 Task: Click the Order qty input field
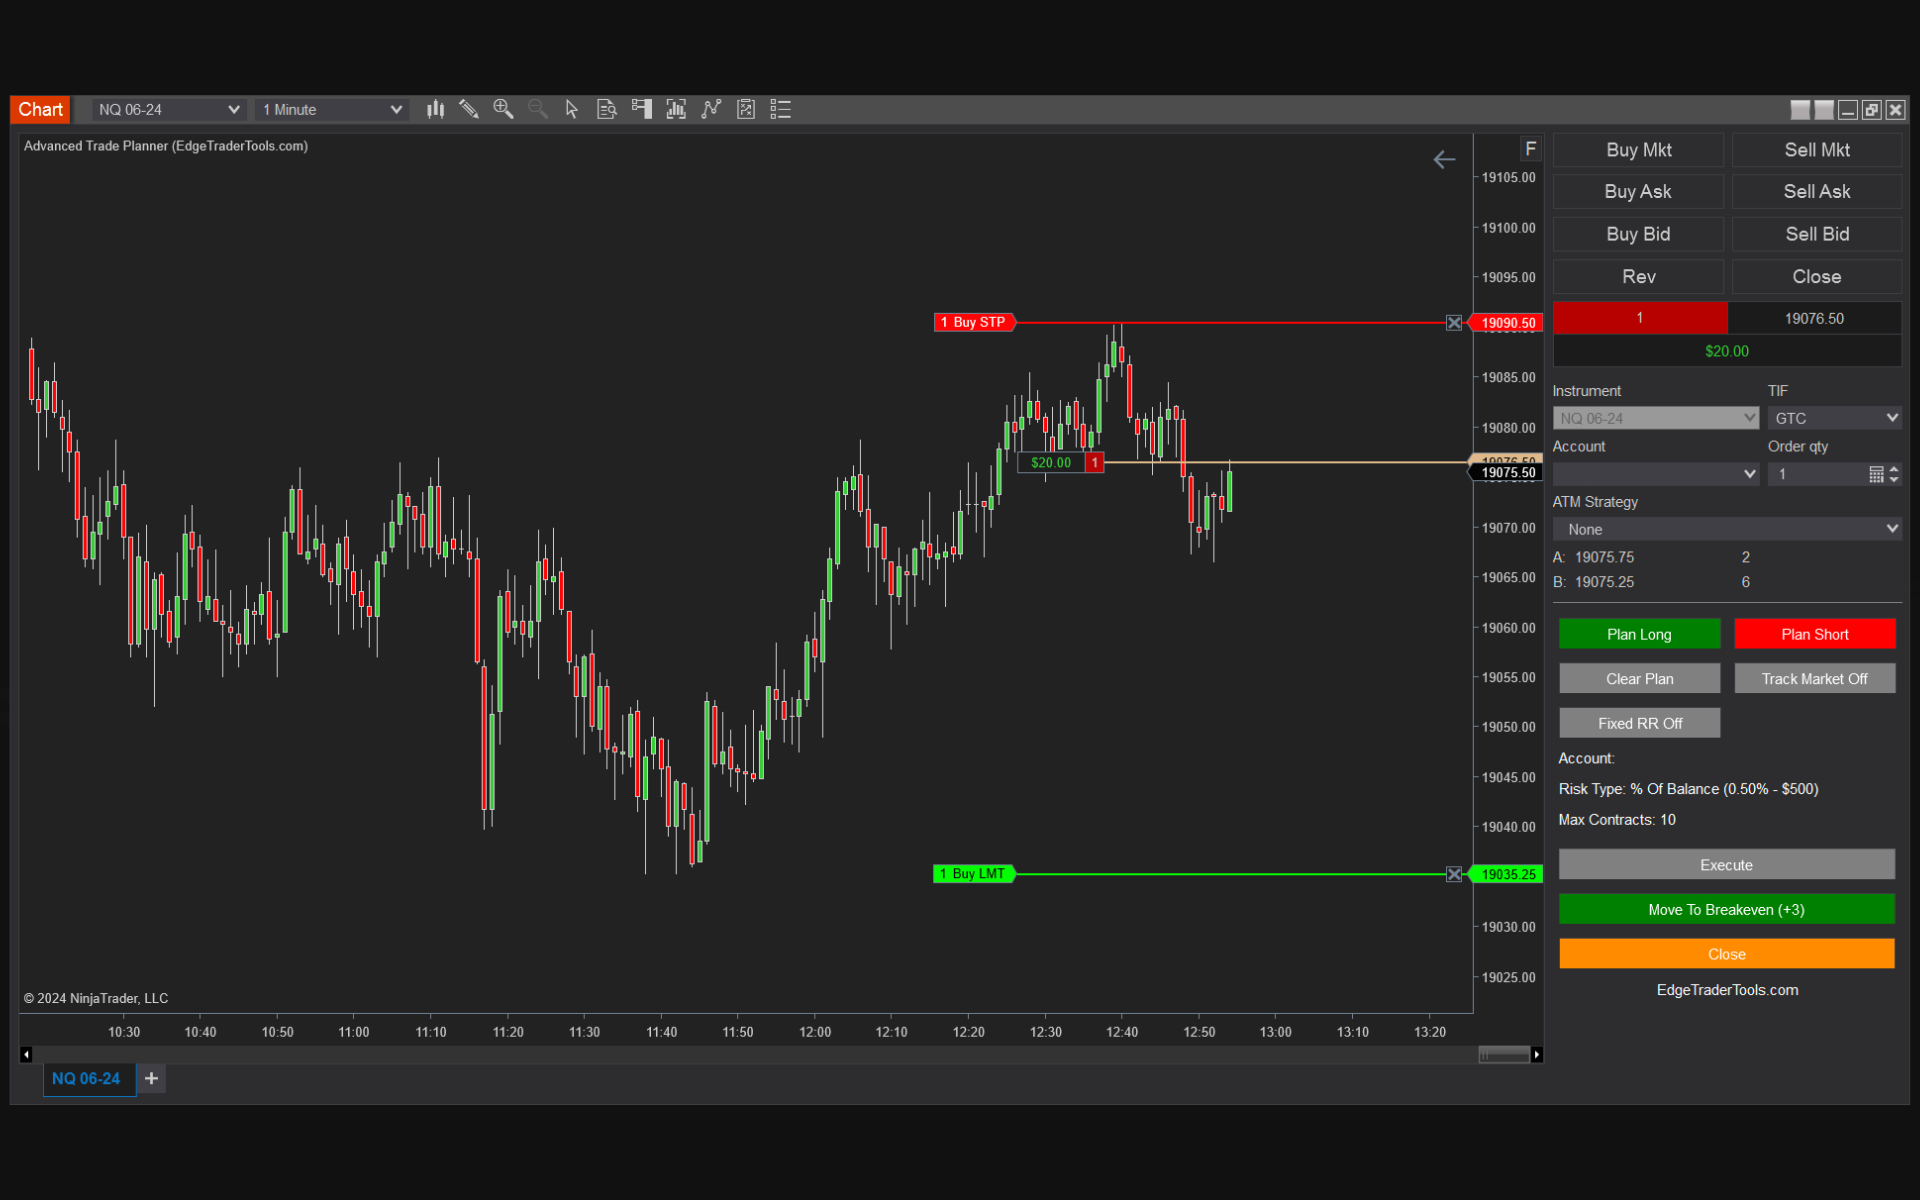point(1817,474)
